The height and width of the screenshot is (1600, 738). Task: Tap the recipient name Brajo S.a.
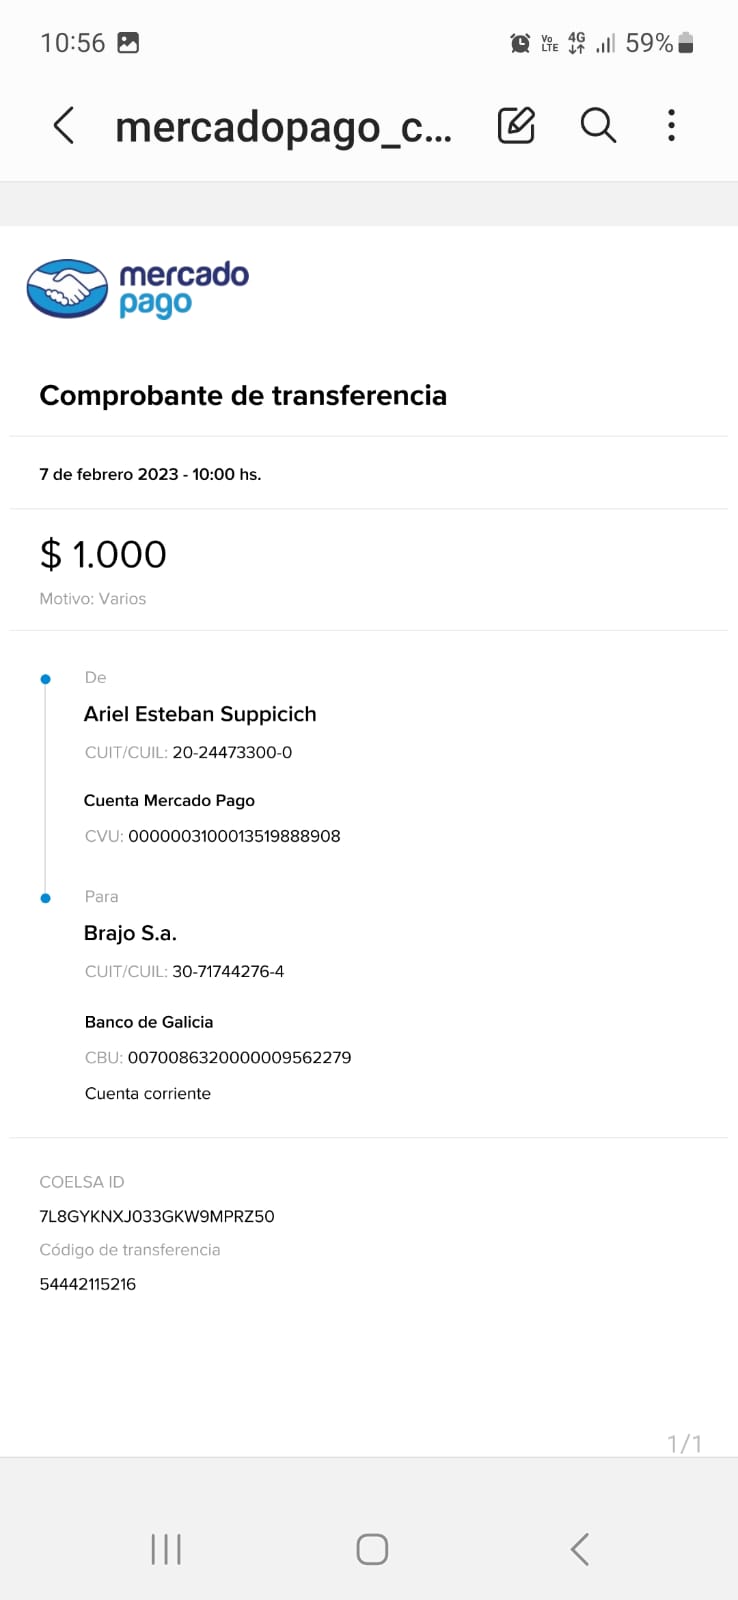tap(130, 933)
